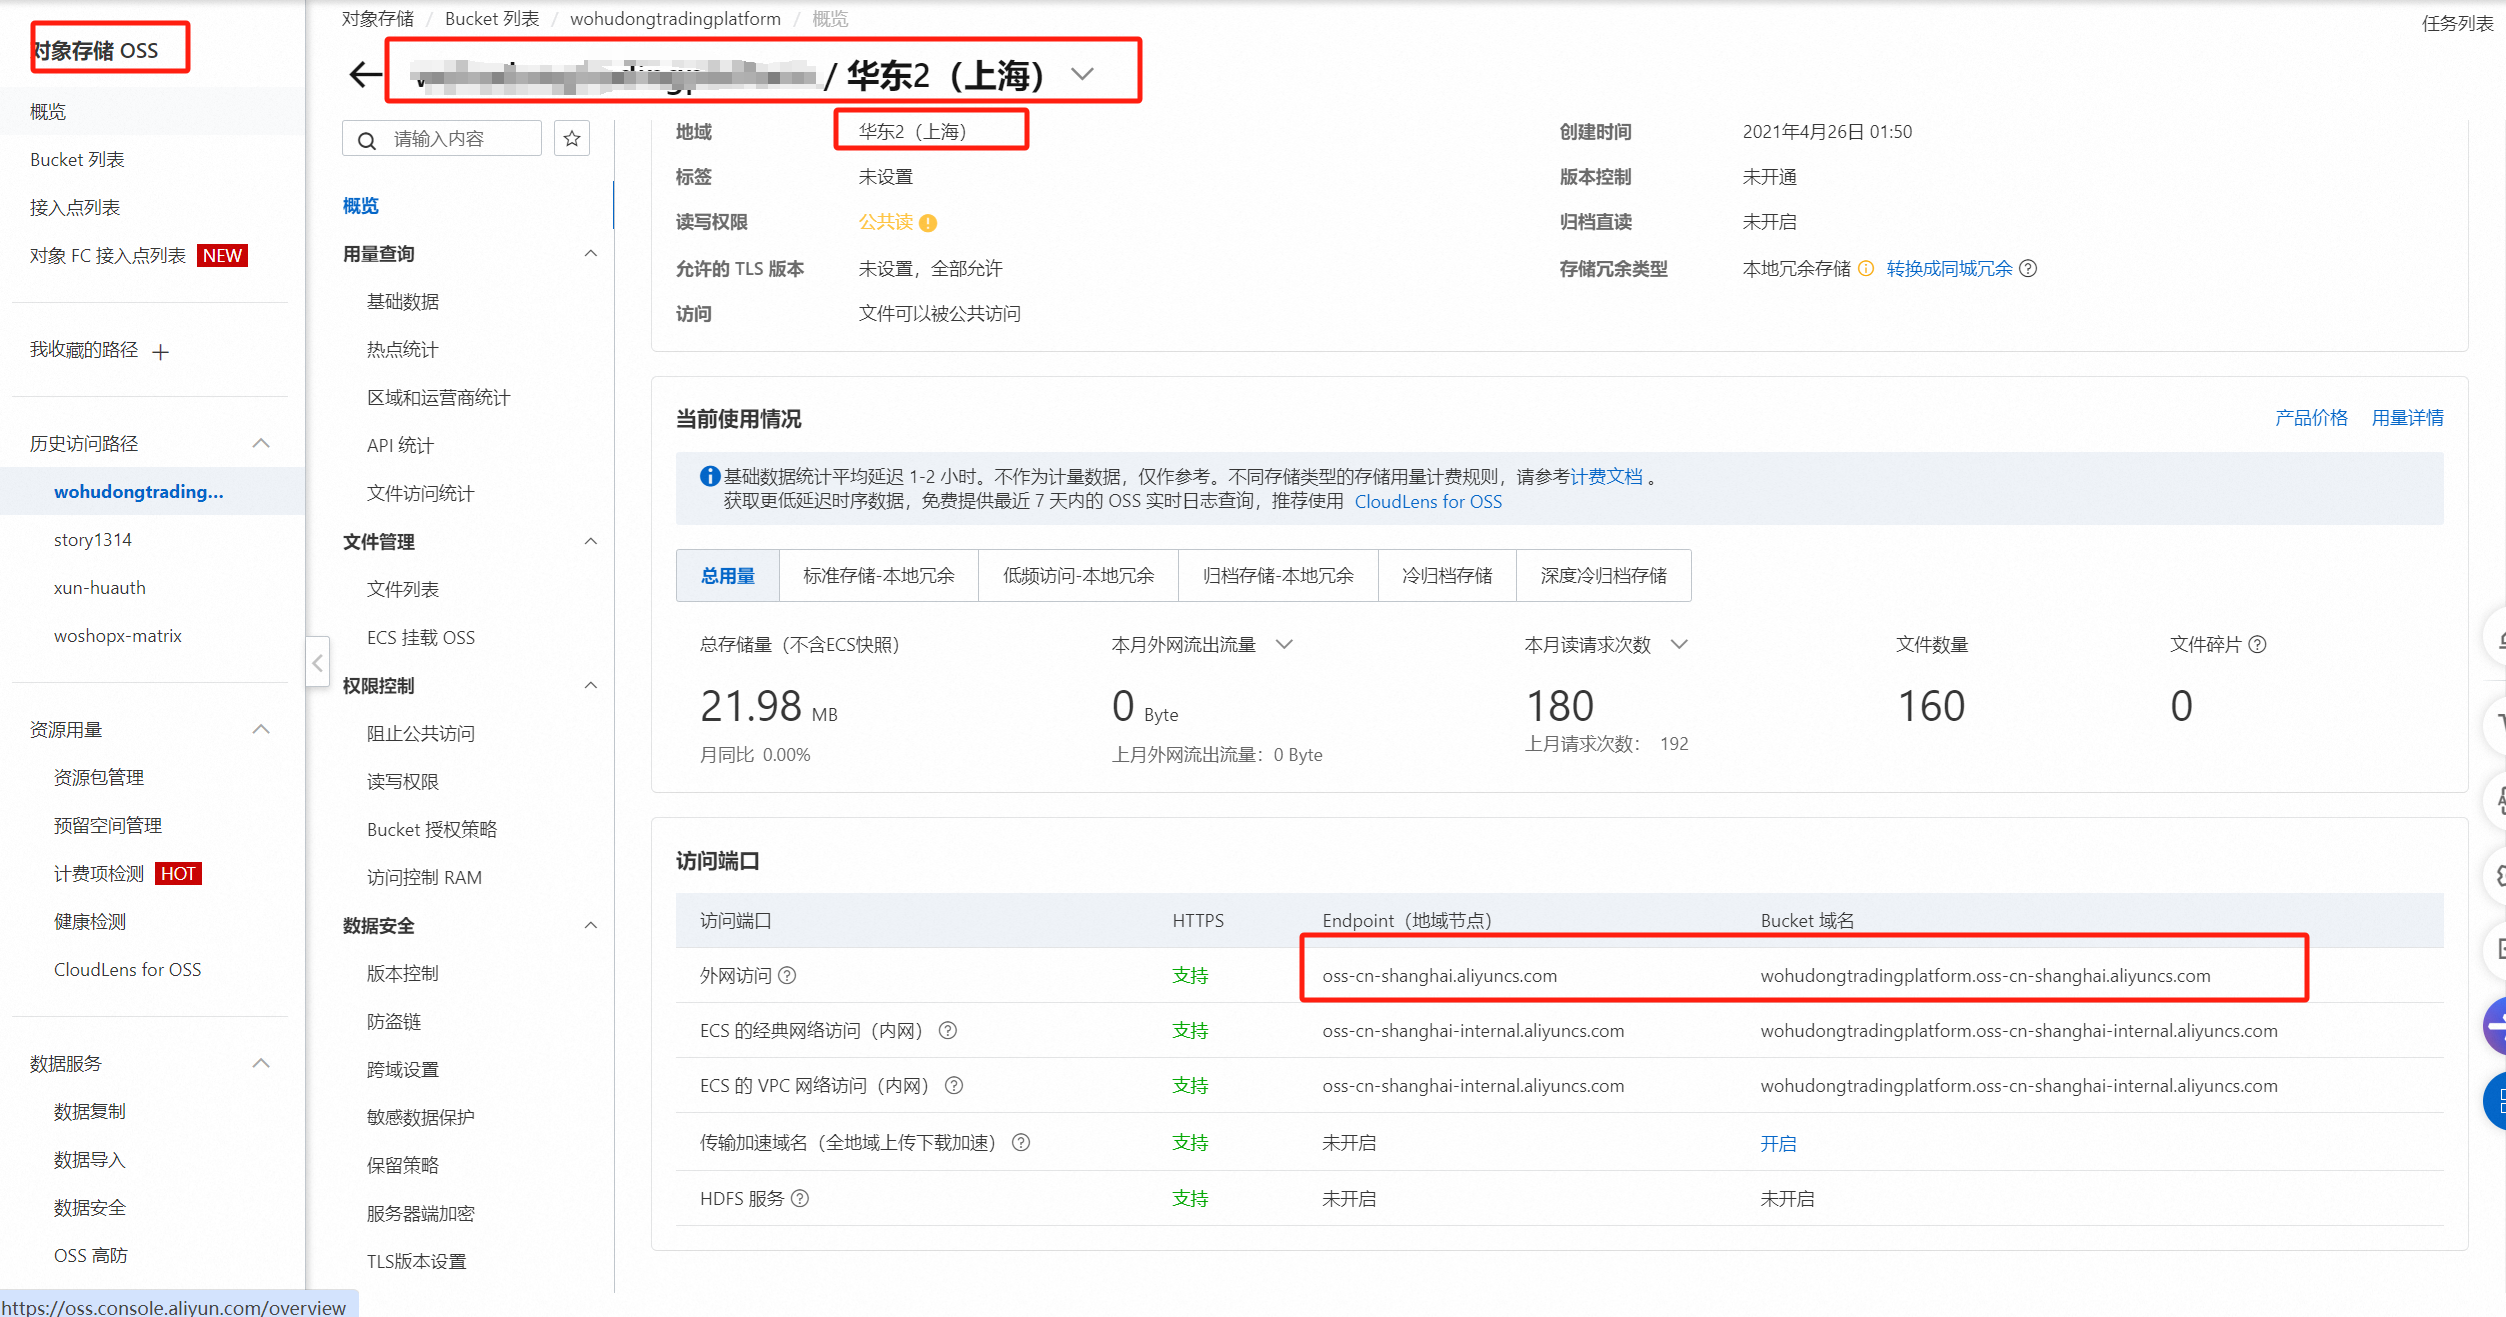Add a favorite path with plus icon

[x=161, y=352]
